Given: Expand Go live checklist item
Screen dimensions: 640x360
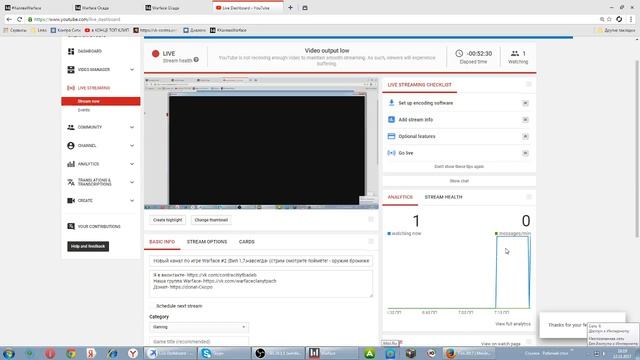Looking at the screenshot, I should point(525,153).
